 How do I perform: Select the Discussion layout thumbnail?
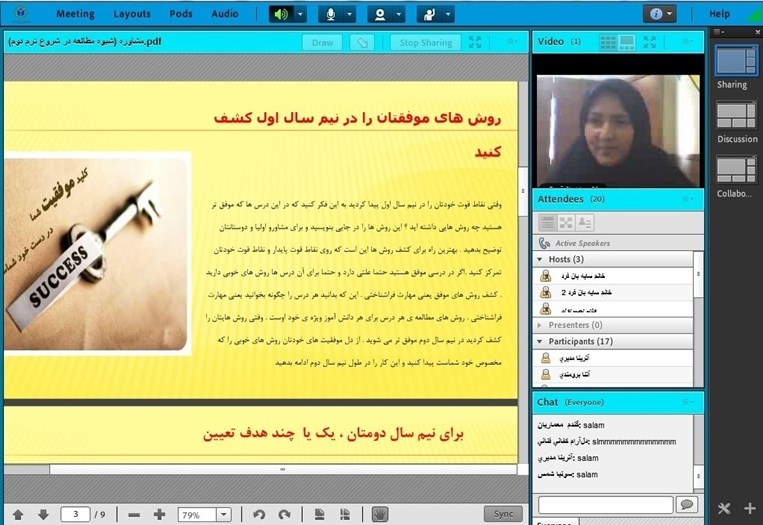[x=737, y=116]
